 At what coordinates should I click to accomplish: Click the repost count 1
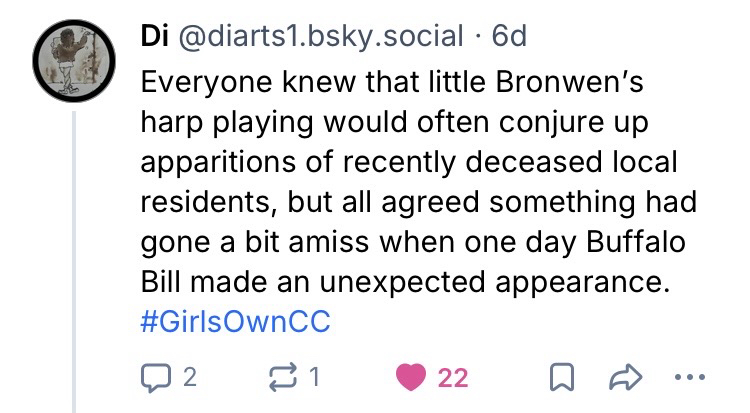click(x=313, y=377)
